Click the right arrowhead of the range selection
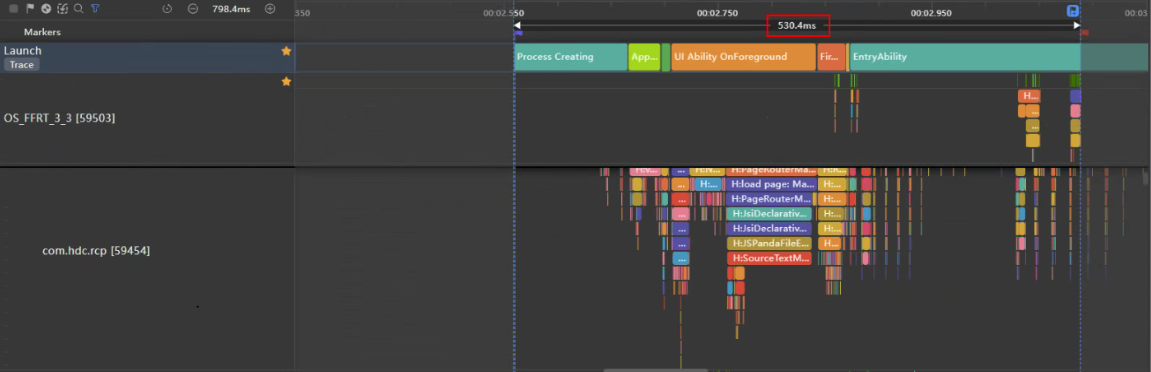The height and width of the screenshot is (372, 1151). click(x=1077, y=26)
